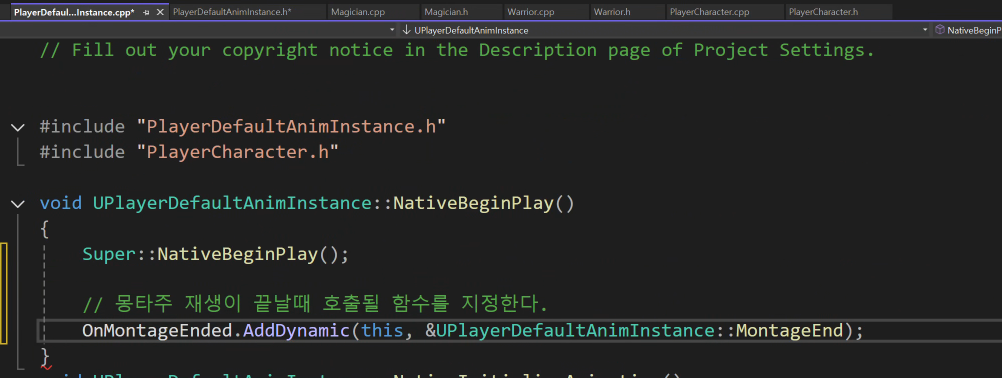Click "PlayerCharacter.h" include string
The width and height of the screenshot is (1002, 378).
(x=237, y=152)
